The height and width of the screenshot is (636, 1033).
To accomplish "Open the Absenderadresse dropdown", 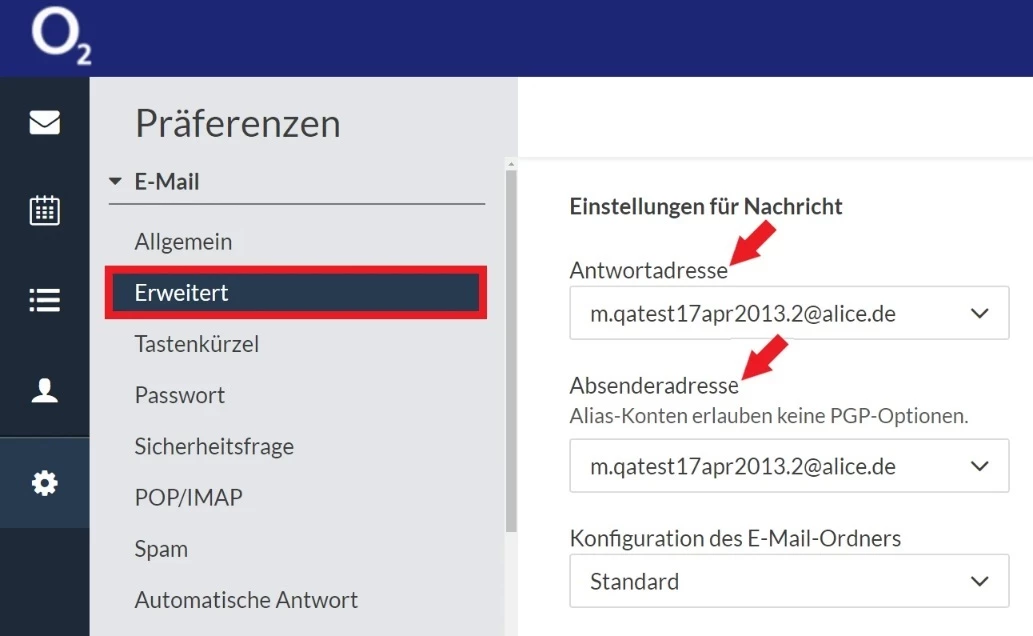I will point(788,466).
